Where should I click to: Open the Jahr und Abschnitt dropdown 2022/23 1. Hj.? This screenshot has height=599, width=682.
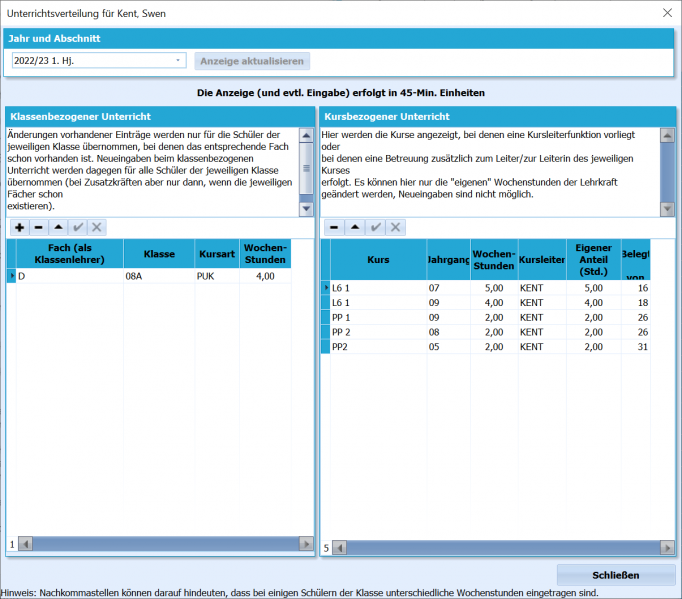(99, 60)
